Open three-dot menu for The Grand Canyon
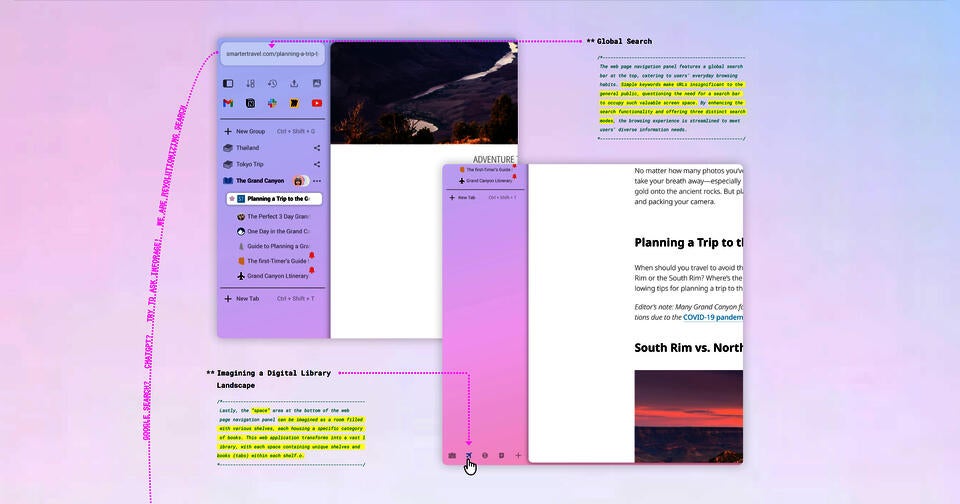The width and height of the screenshot is (960, 504). click(317, 181)
